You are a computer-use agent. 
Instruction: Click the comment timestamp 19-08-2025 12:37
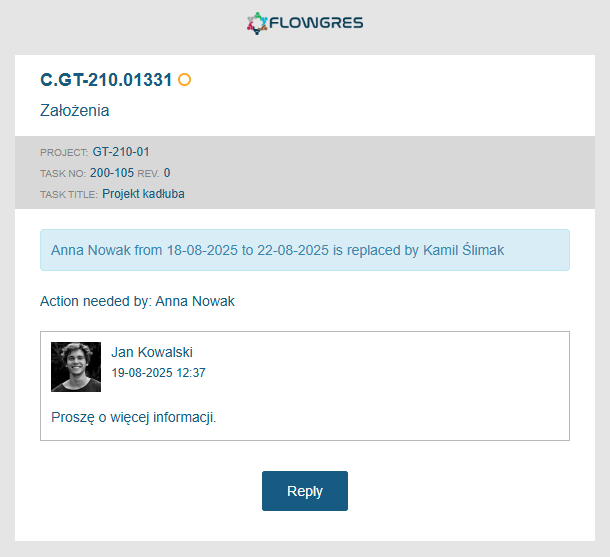[x=158, y=373]
